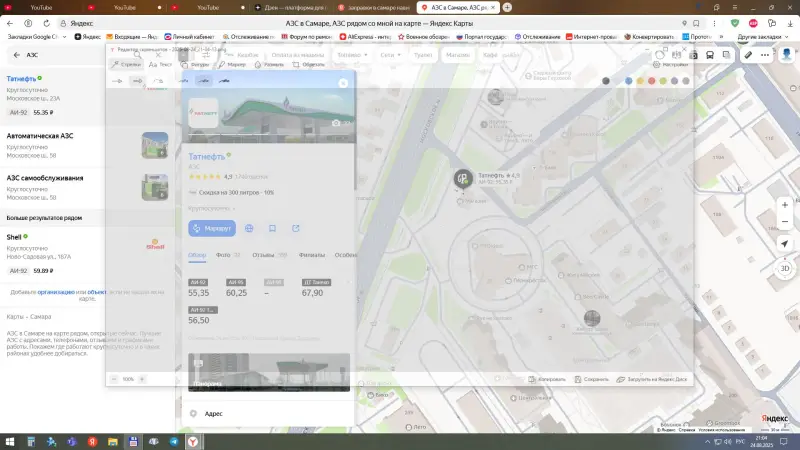800x450 pixels.
Task: Switch to the first YouTube tab
Action: point(41,8)
